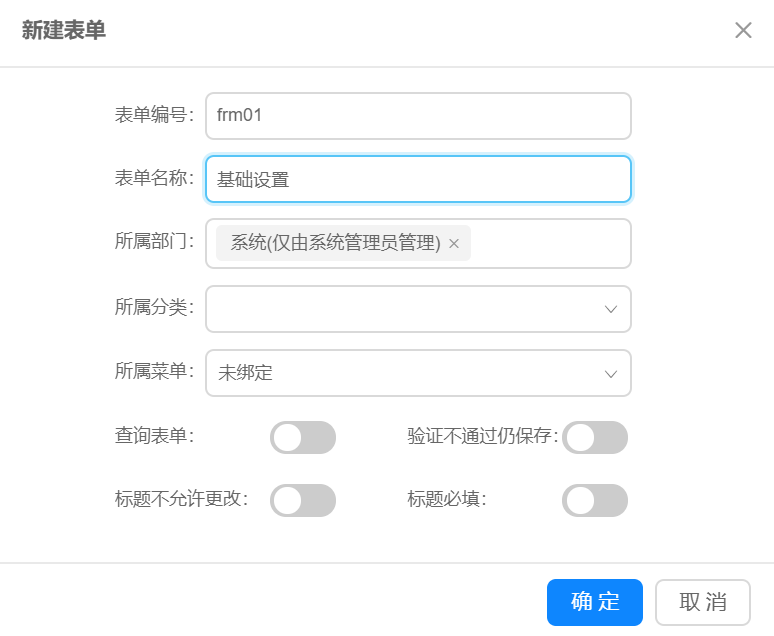Screen dimensions: 774x636
Task: Click the chevron arrow in the 所属菜单 field
Action: point(611,373)
